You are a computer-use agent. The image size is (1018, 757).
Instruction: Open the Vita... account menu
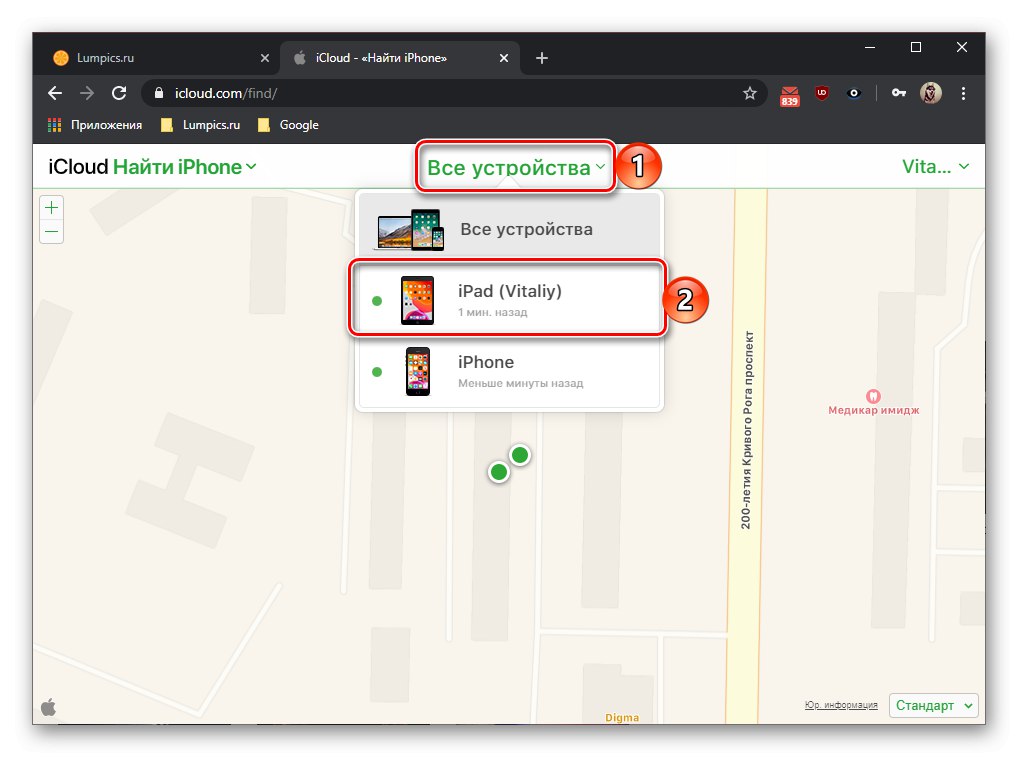pyautogui.click(x=936, y=167)
